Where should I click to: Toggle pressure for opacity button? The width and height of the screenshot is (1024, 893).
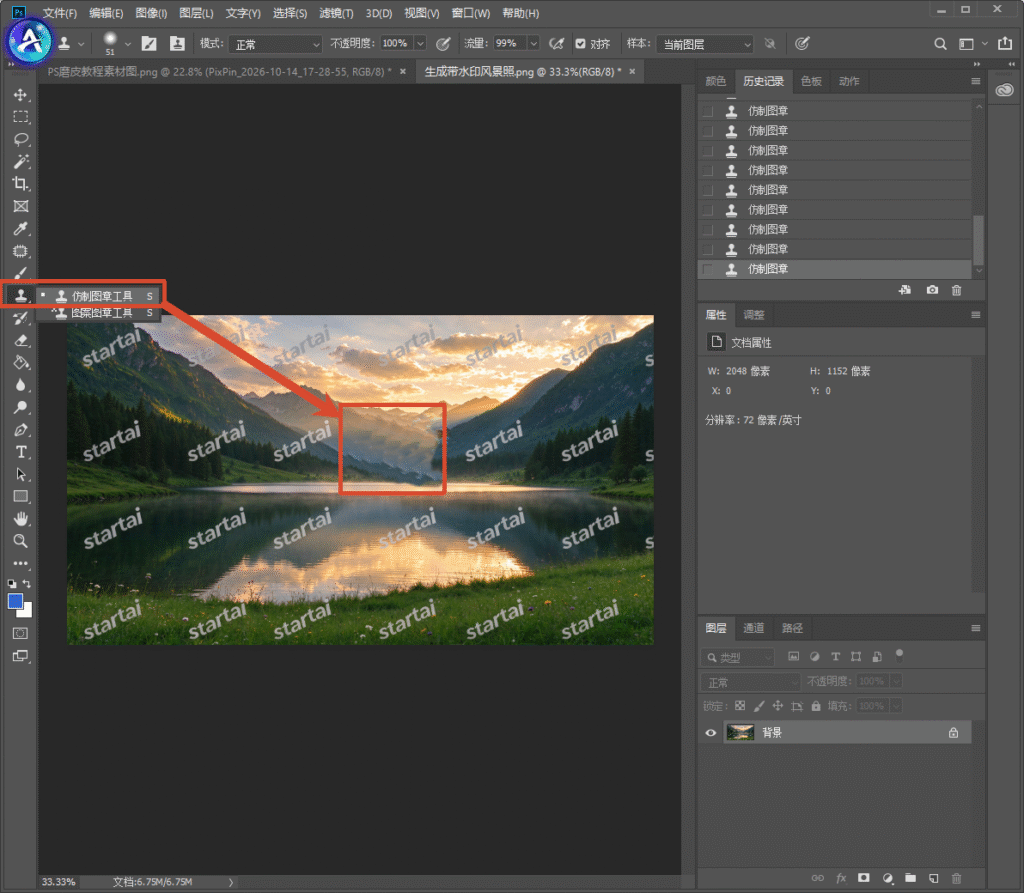pos(443,44)
